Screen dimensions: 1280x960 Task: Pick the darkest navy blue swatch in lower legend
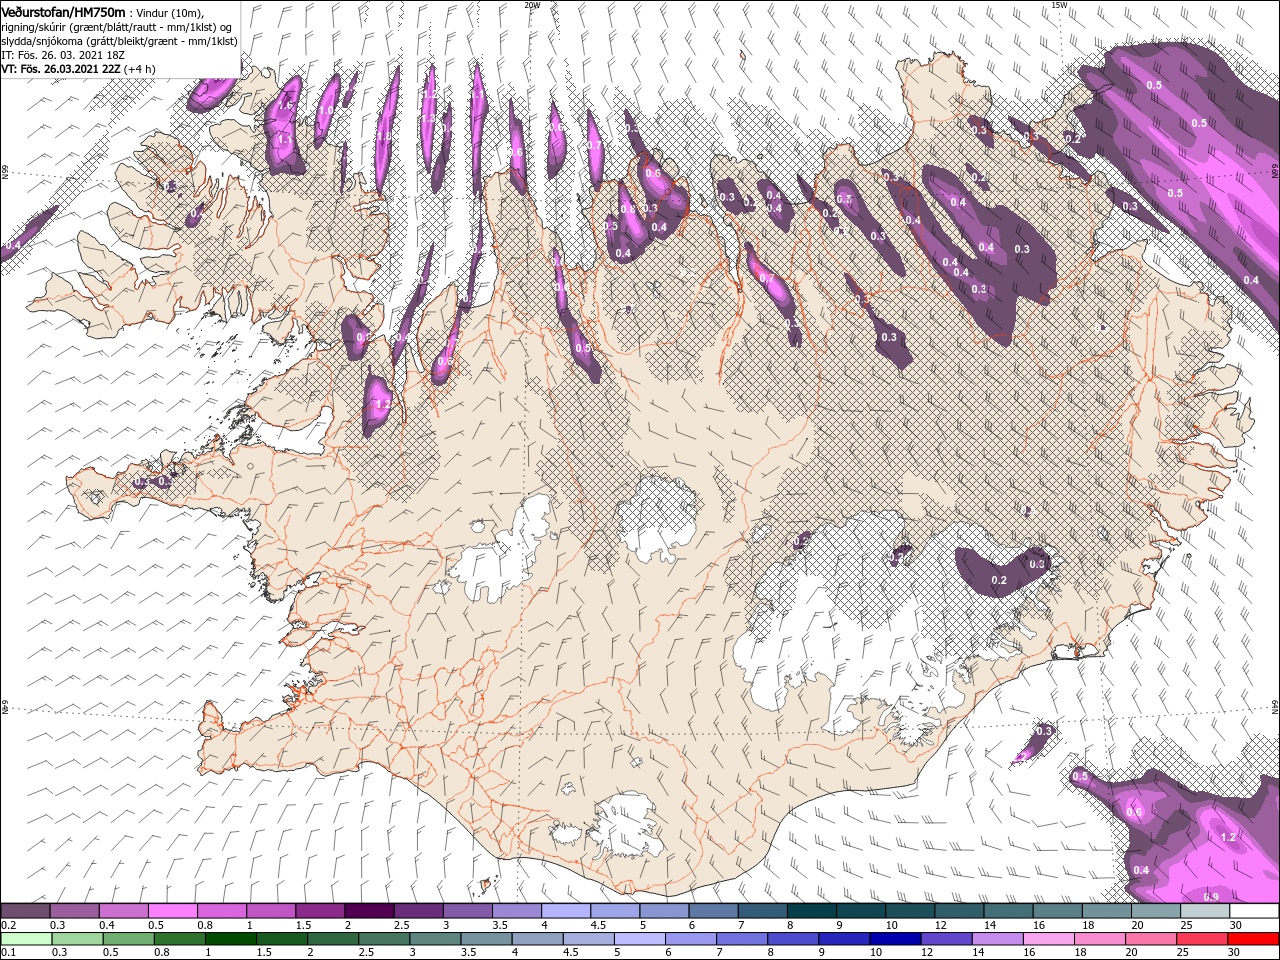895,939
